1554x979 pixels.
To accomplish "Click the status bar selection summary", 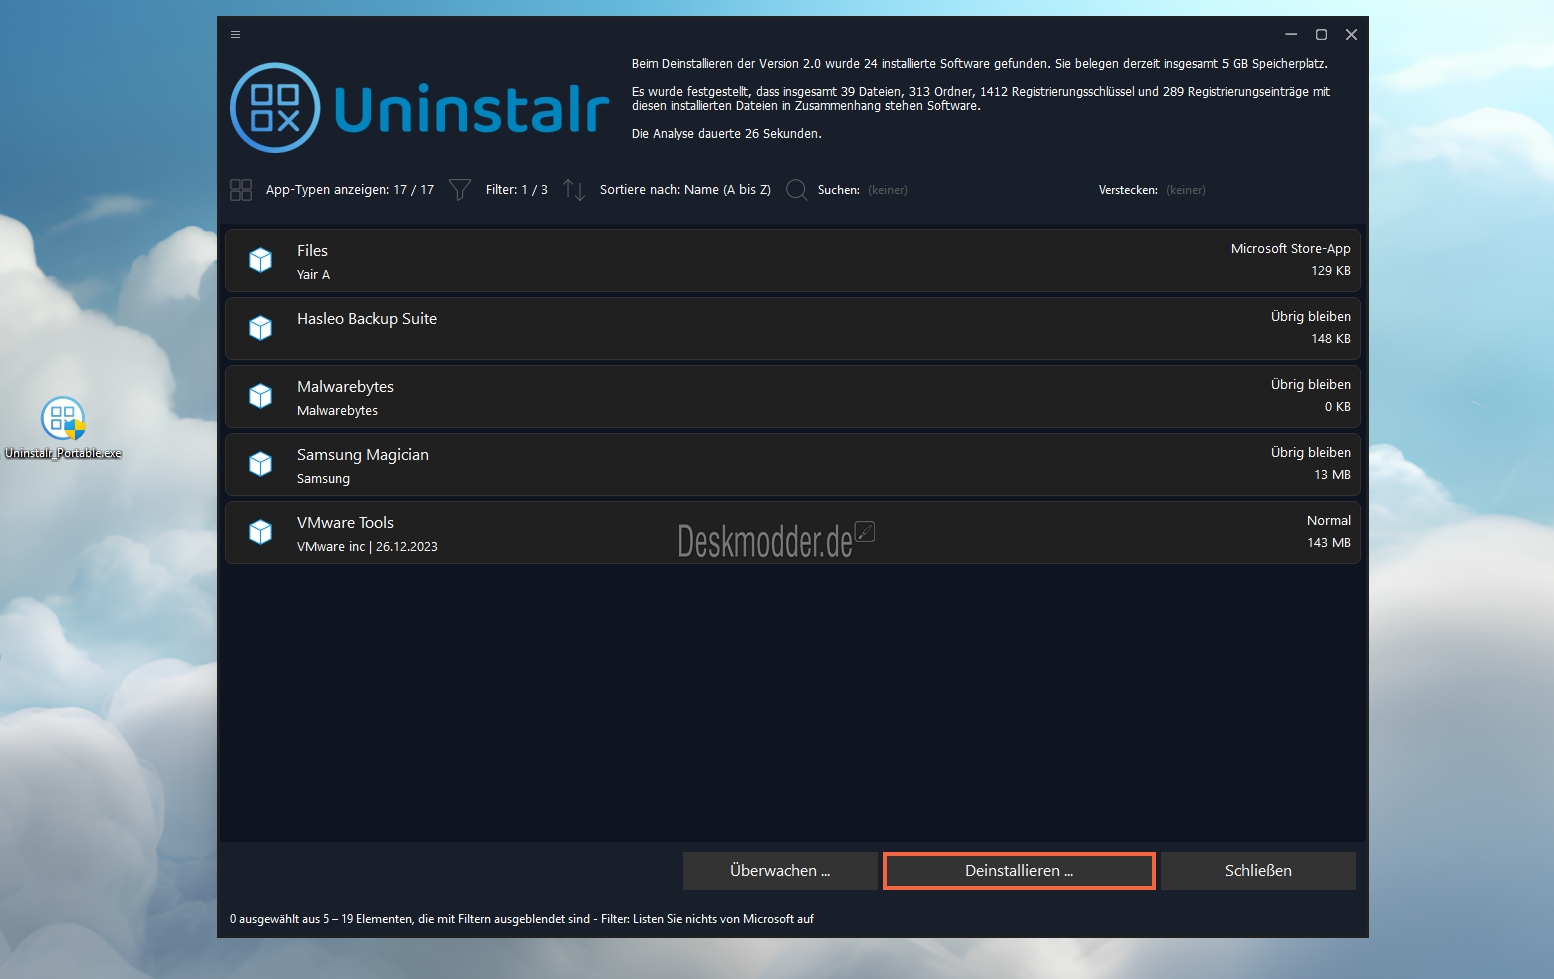I will tap(522, 919).
